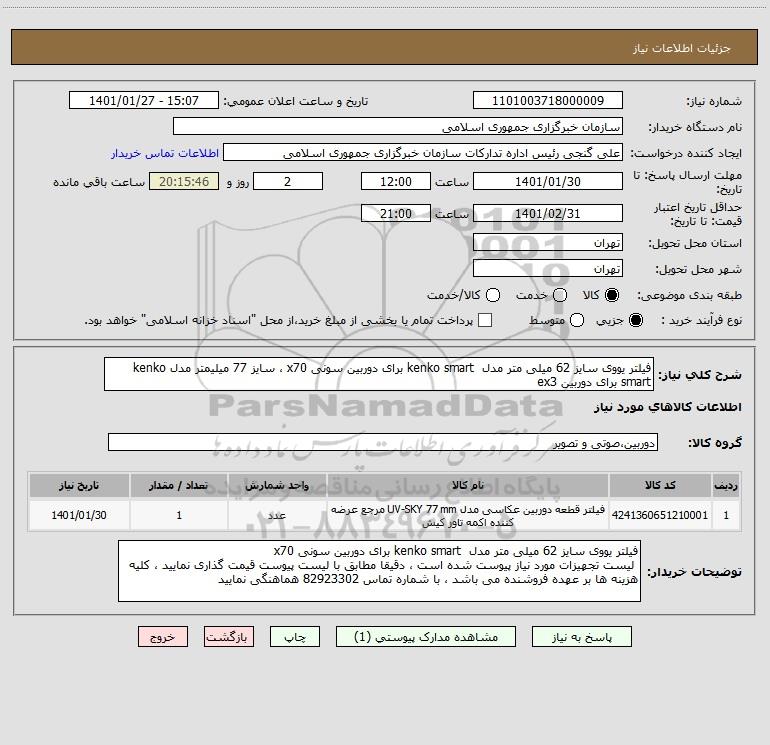
Task: Select the کالا radio button
Action: pyautogui.click(x=612, y=295)
